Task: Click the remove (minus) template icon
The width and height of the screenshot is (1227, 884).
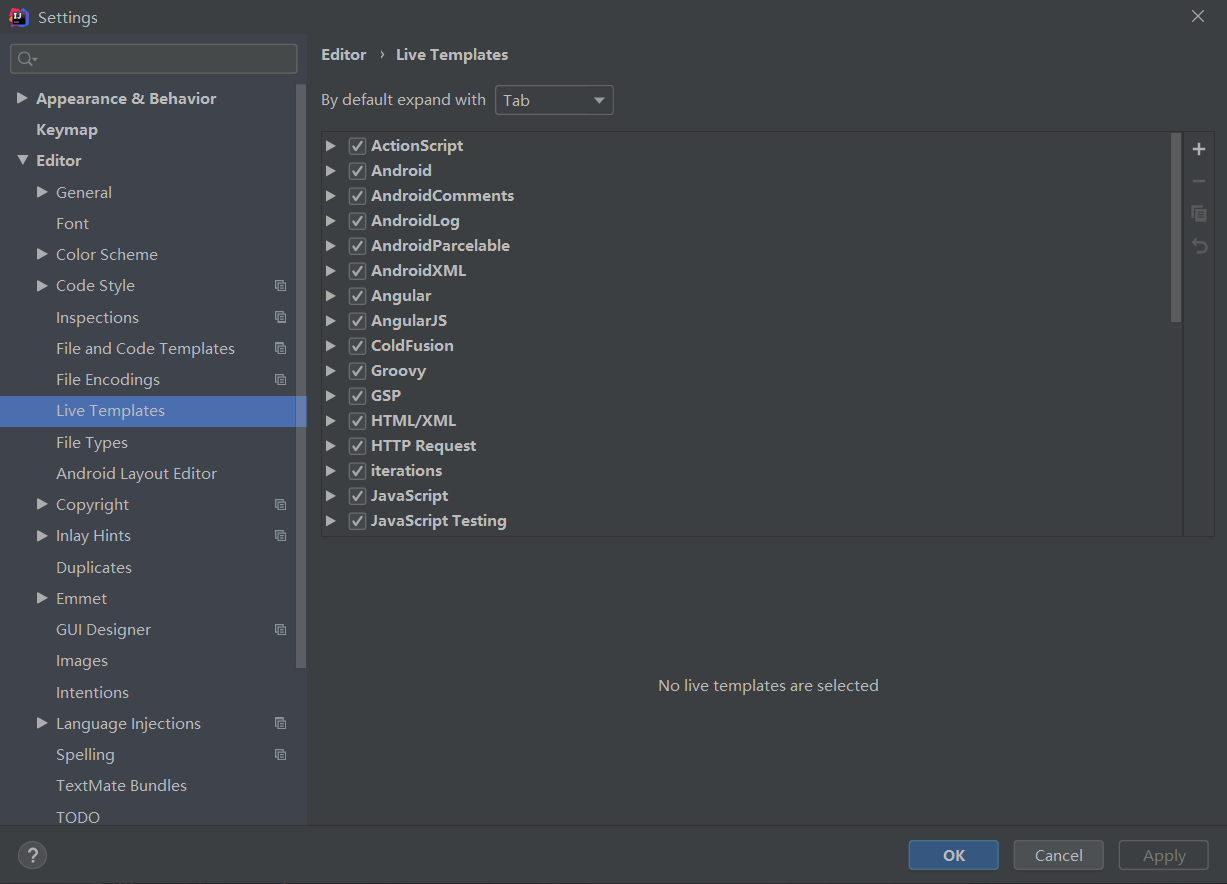Action: 1199,181
